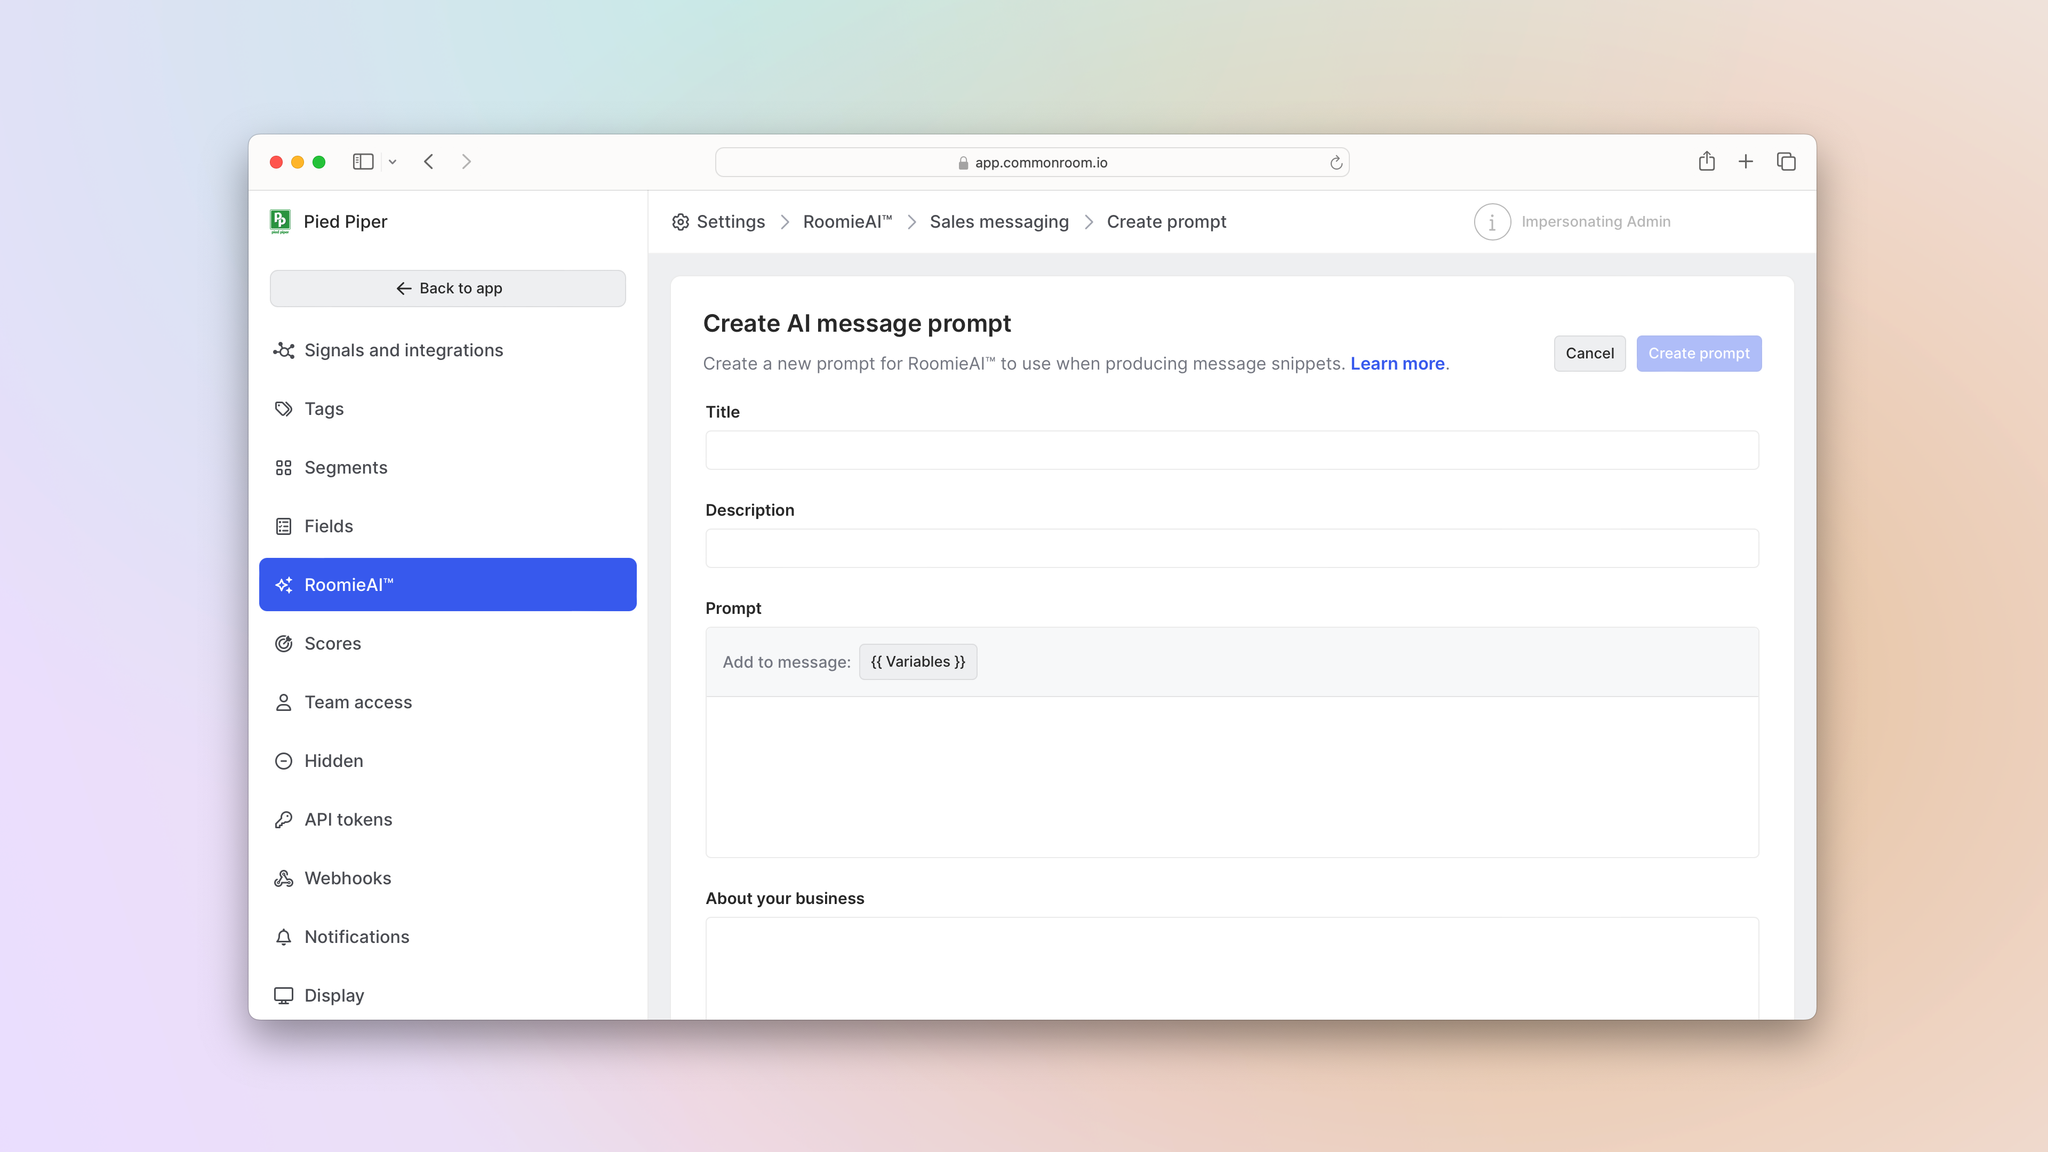
Task: Click the Title input field
Action: click(1231, 450)
